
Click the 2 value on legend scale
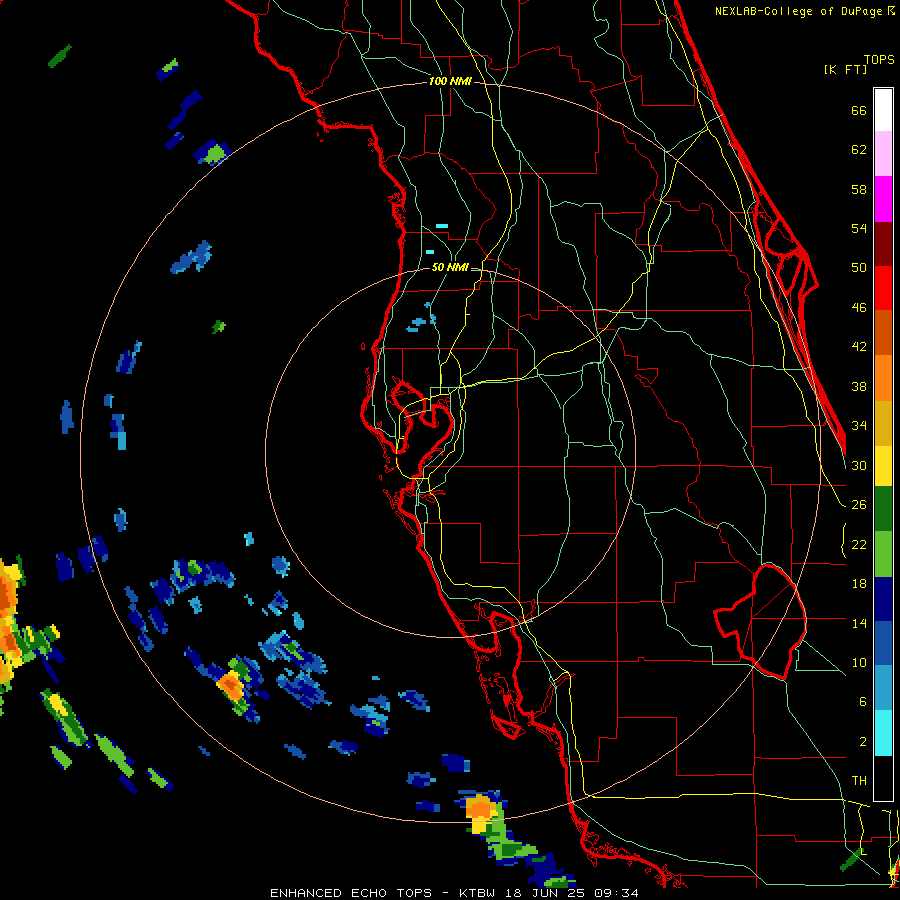click(x=862, y=741)
